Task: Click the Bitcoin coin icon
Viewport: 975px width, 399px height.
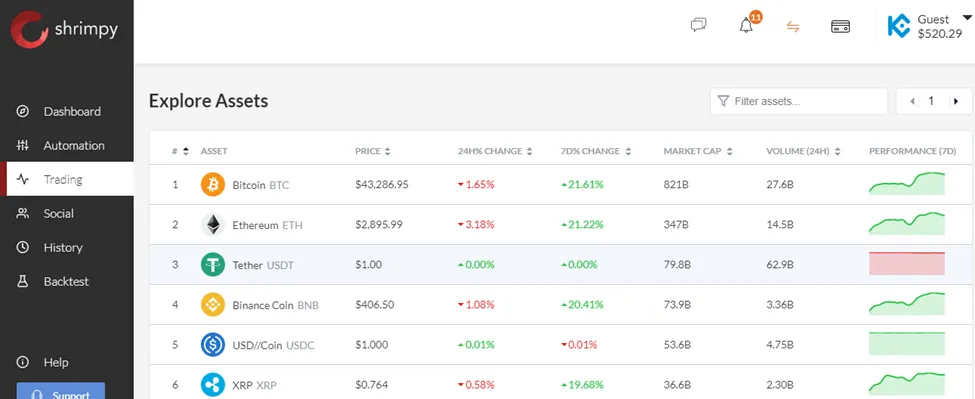Action: [x=212, y=185]
